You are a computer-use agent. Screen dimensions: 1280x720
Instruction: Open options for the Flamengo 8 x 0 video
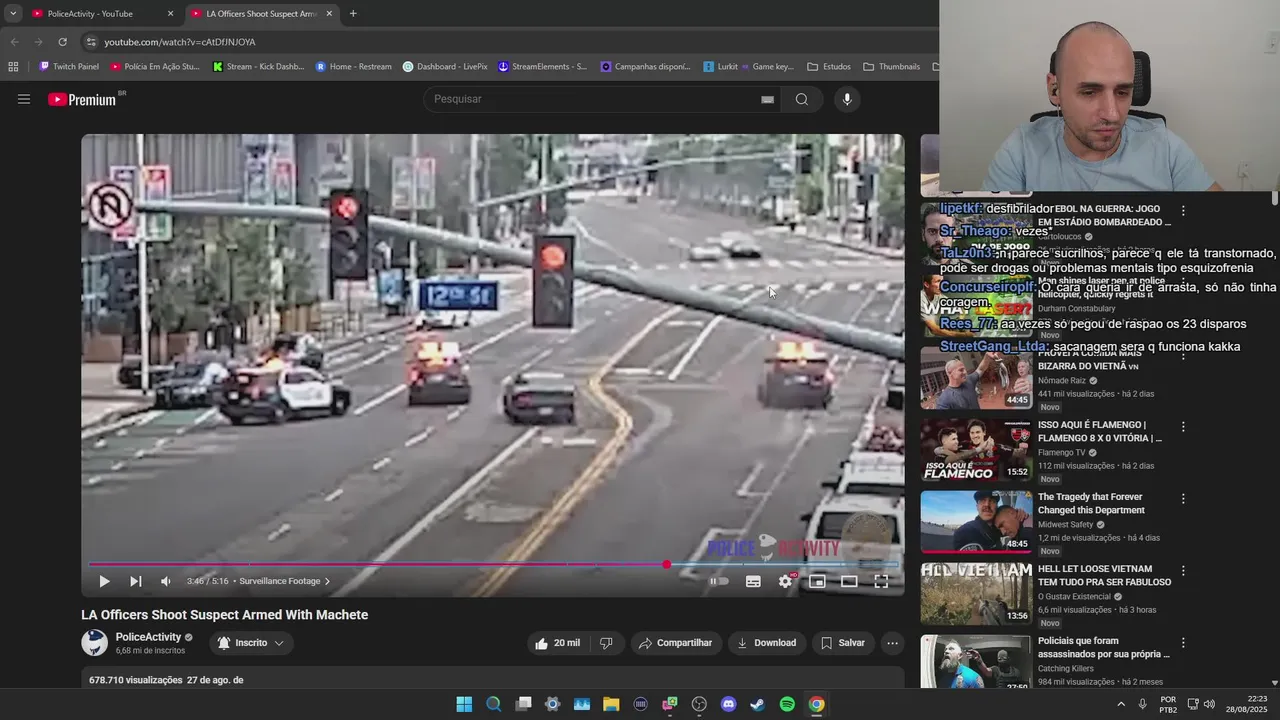click(x=1183, y=427)
